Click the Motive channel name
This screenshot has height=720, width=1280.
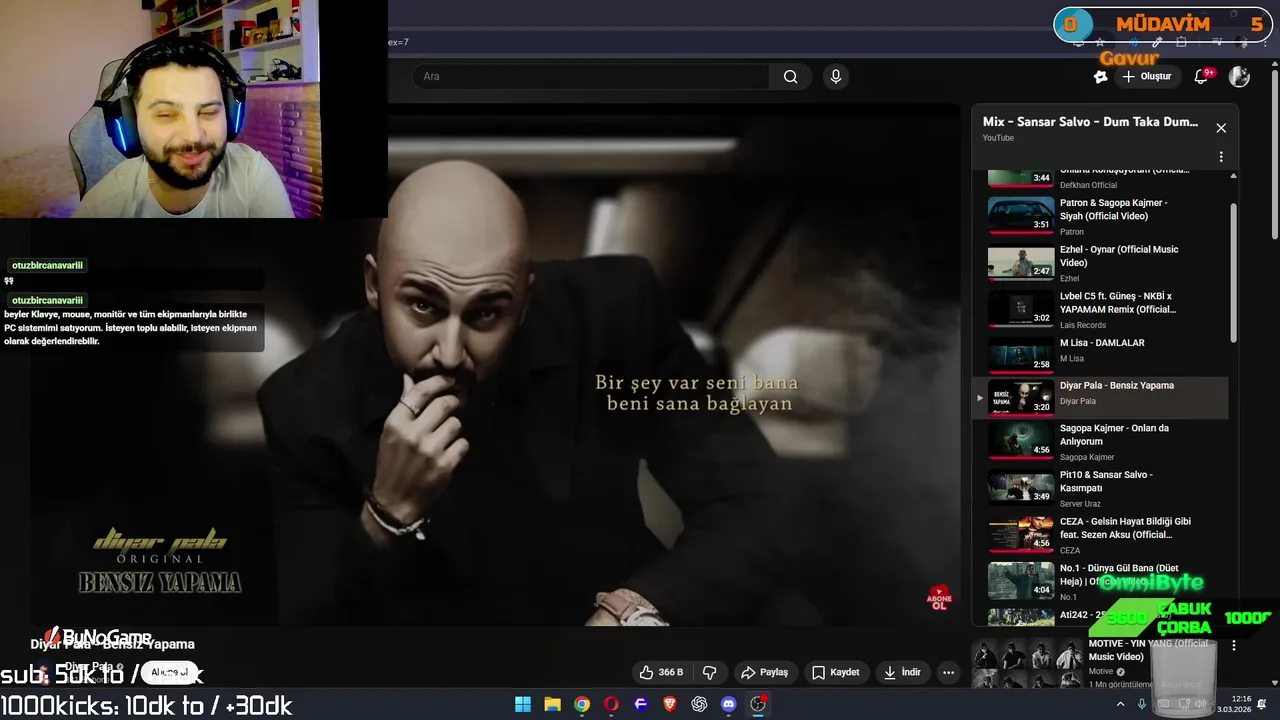tap(1100, 672)
